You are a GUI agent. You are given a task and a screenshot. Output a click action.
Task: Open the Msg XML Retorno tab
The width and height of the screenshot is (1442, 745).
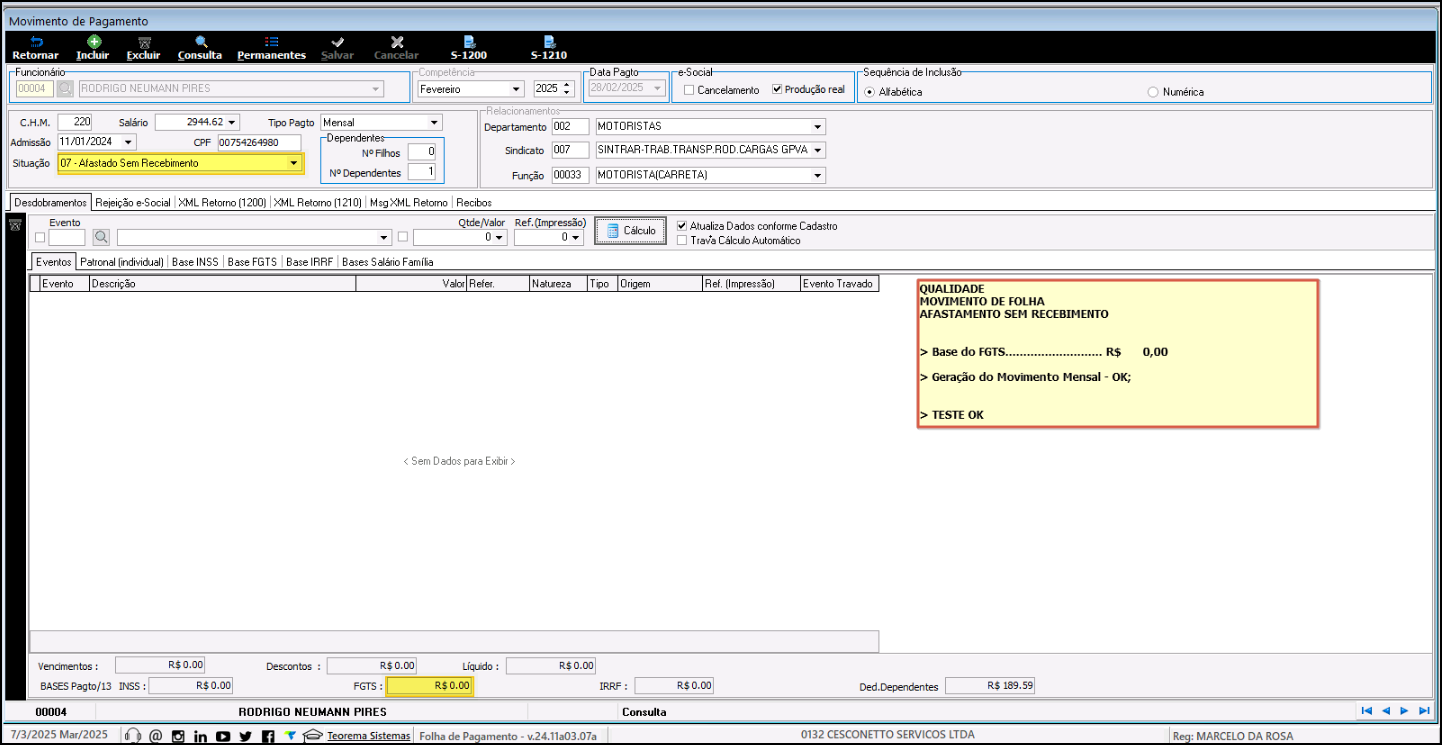click(410, 202)
